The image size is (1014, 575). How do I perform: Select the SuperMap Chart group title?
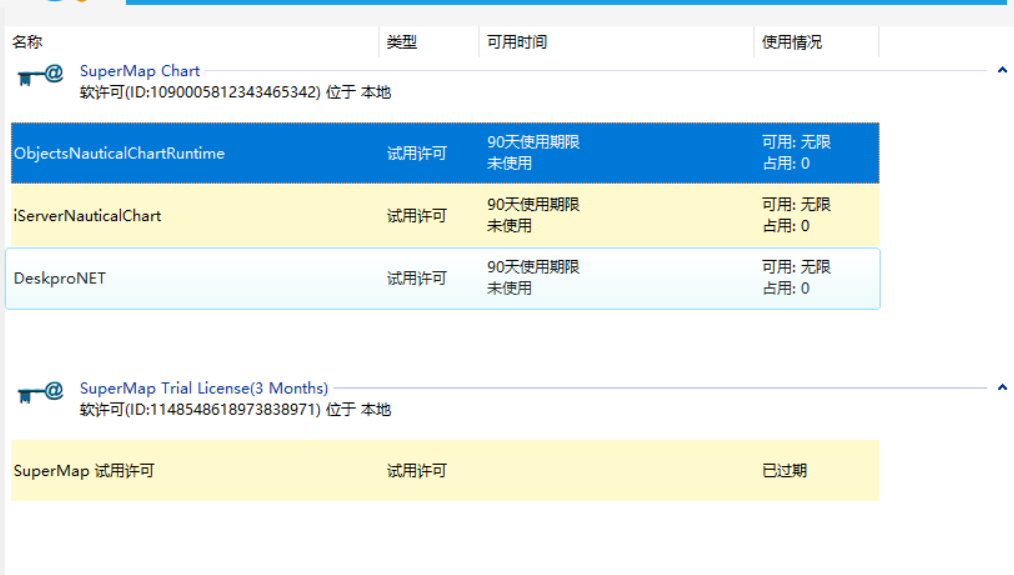tap(140, 71)
